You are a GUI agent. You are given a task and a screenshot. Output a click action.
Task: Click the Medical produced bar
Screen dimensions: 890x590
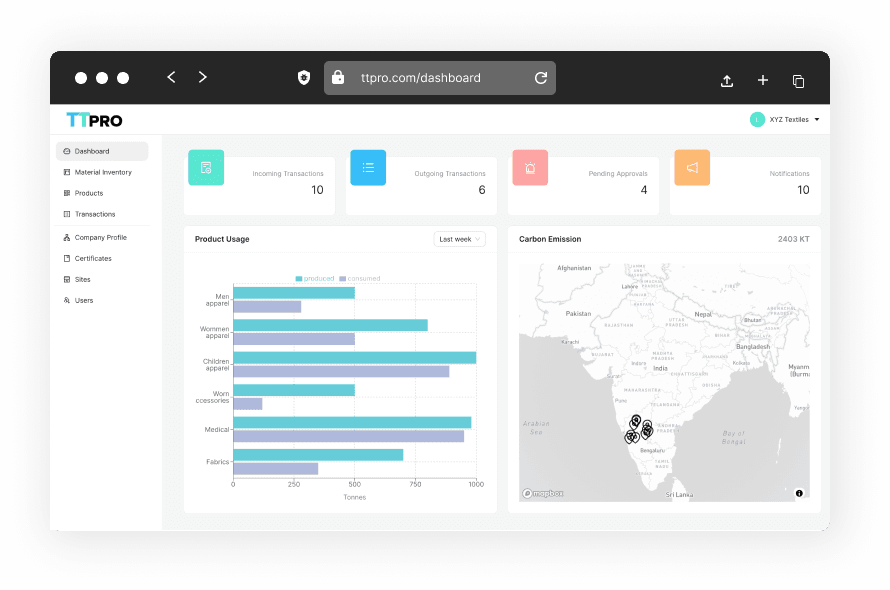(352, 422)
